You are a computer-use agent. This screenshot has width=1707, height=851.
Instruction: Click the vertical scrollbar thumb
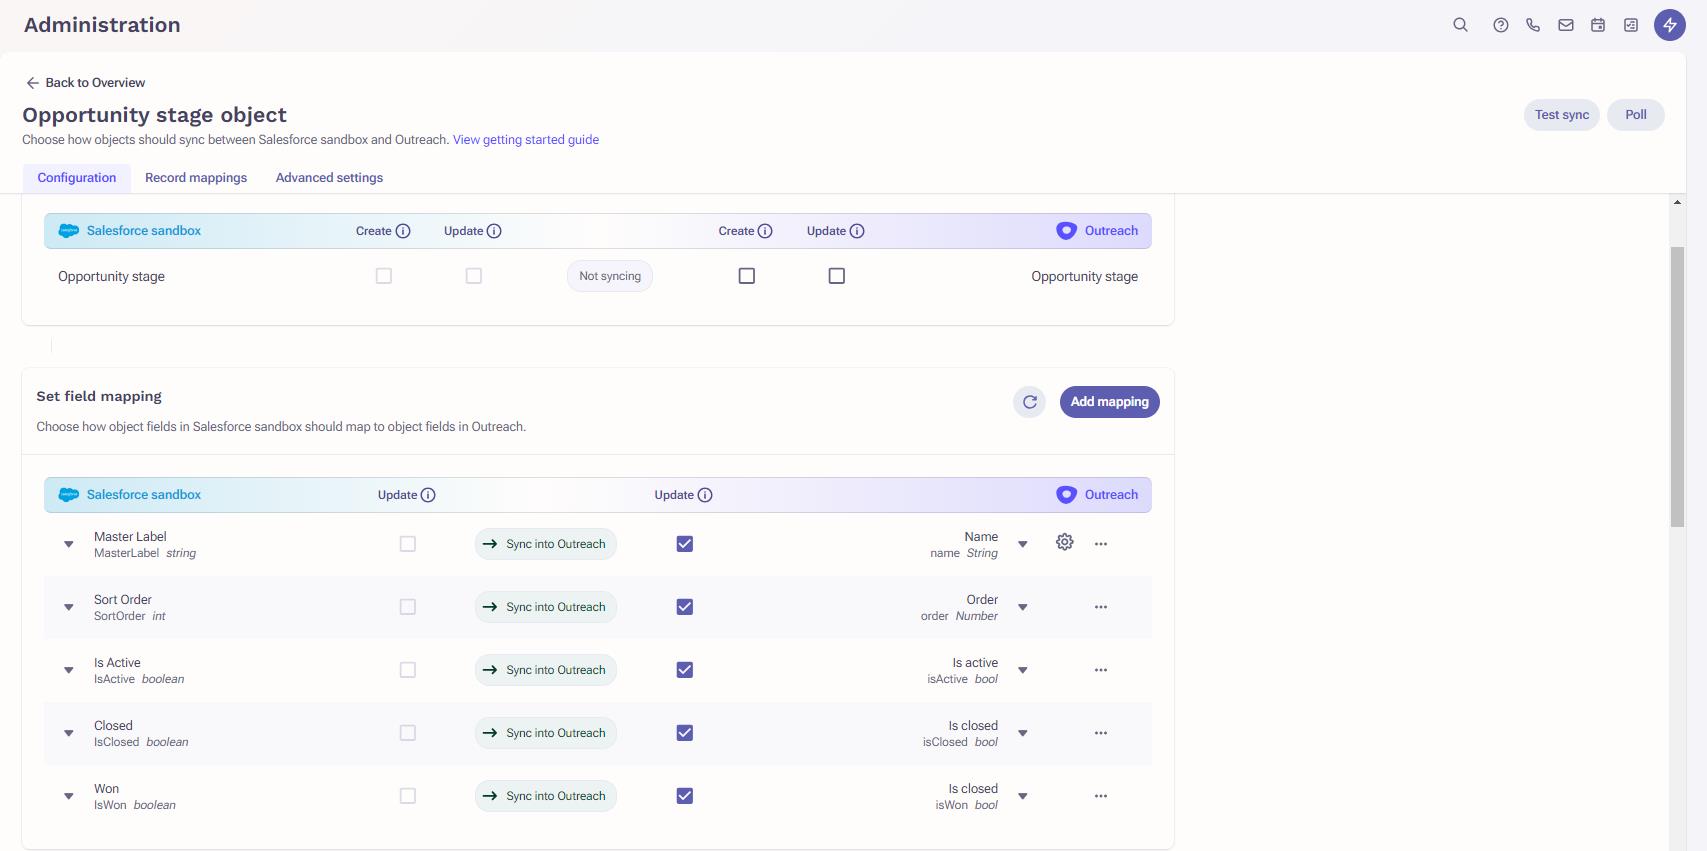coord(1677,386)
